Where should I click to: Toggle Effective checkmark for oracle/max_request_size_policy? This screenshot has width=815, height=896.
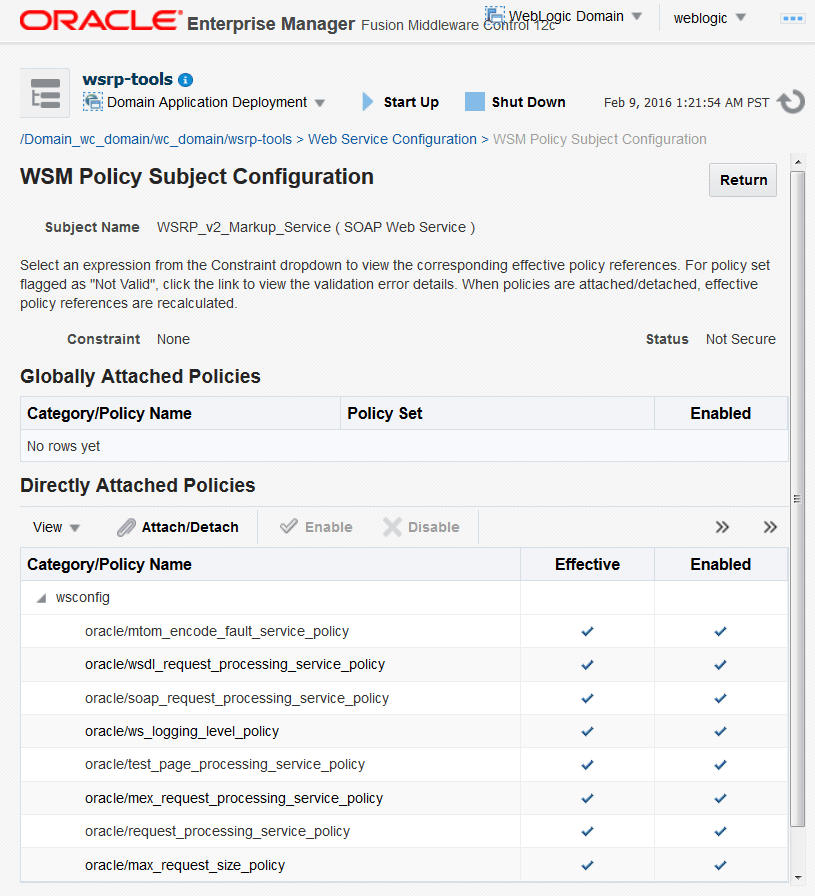[x=587, y=865]
